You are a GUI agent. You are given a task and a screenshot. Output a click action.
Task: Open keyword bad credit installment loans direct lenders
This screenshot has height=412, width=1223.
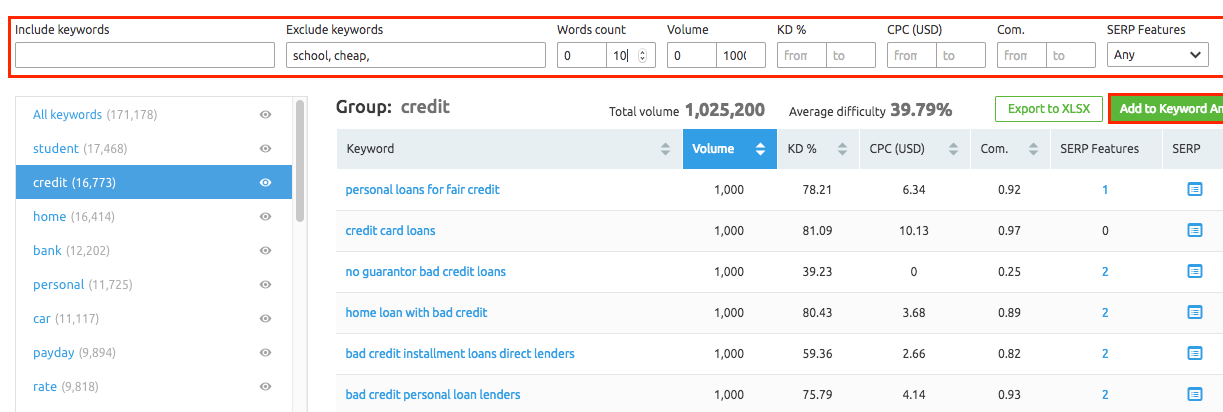point(460,353)
